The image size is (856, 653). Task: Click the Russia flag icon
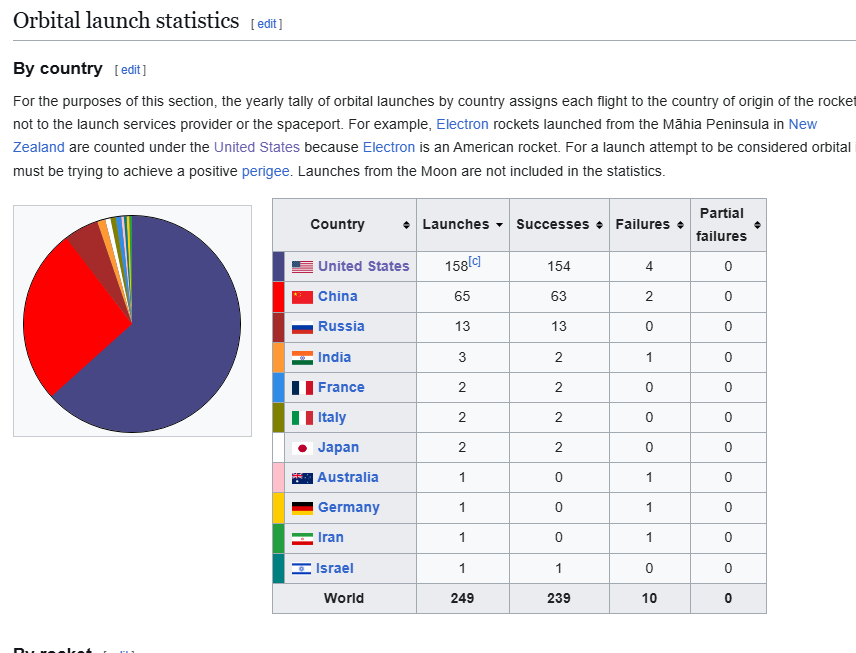coord(302,327)
